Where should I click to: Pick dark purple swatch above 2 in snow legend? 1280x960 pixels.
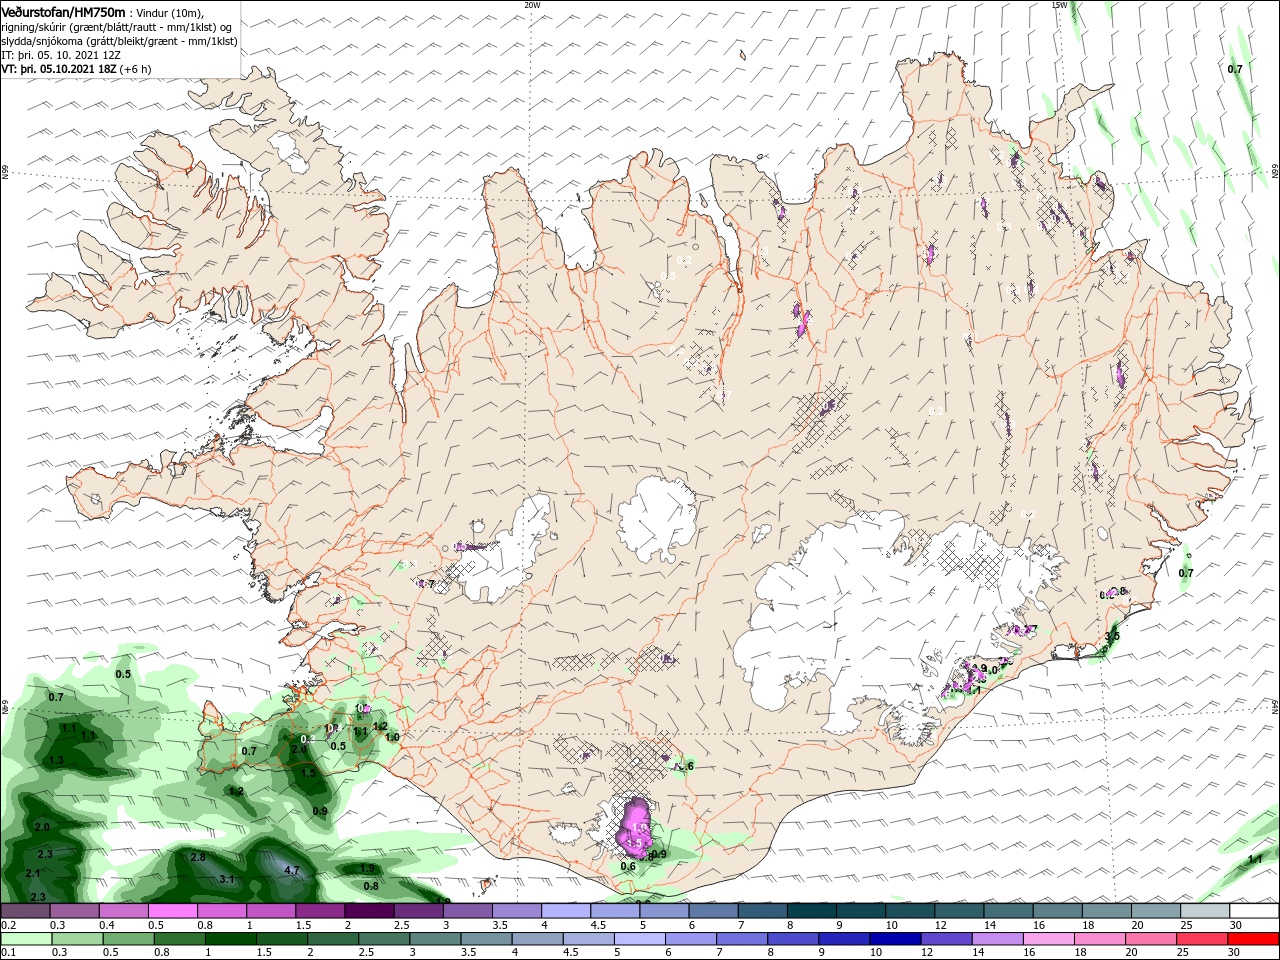(x=369, y=911)
